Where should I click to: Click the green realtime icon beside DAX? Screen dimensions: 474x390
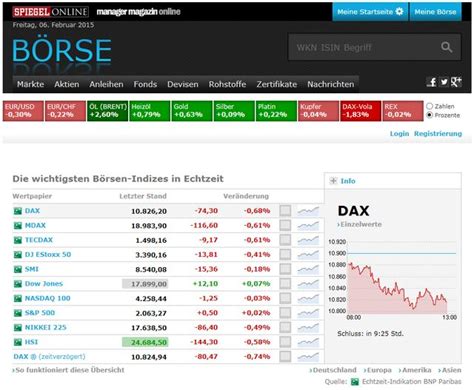coord(18,211)
